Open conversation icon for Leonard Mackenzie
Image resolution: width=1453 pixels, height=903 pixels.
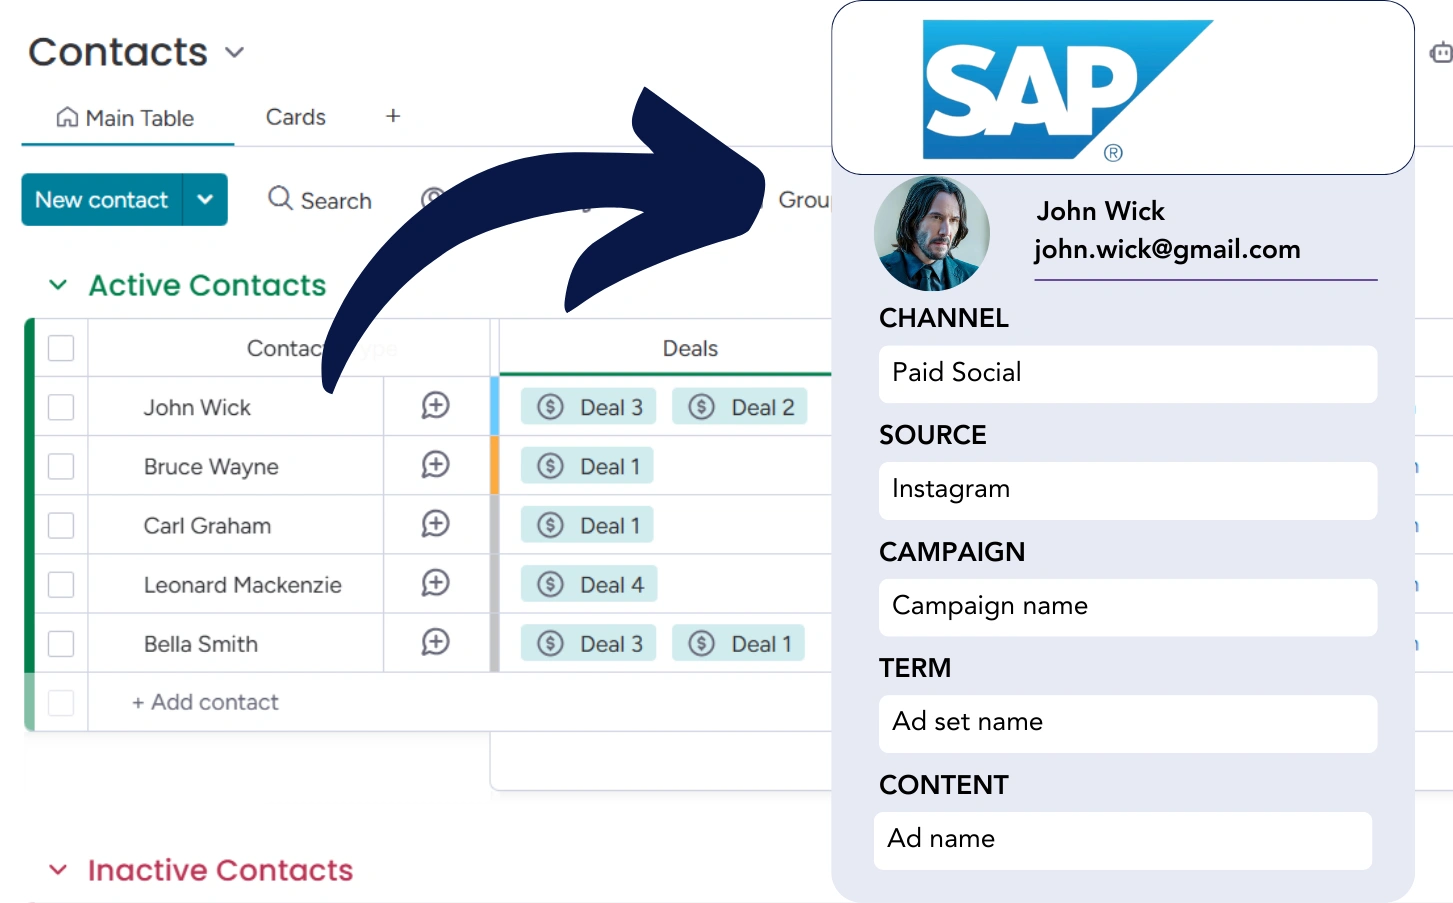(x=435, y=583)
